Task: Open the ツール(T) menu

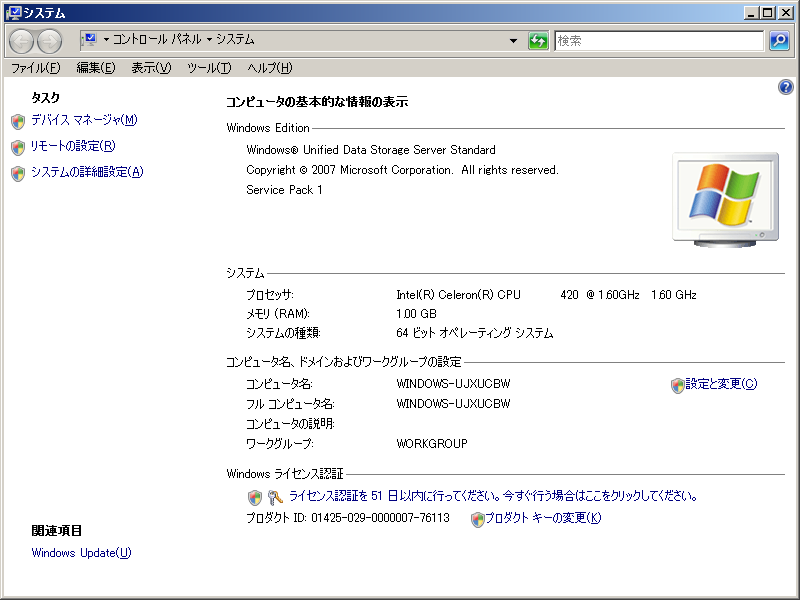Action: pyautogui.click(x=209, y=68)
